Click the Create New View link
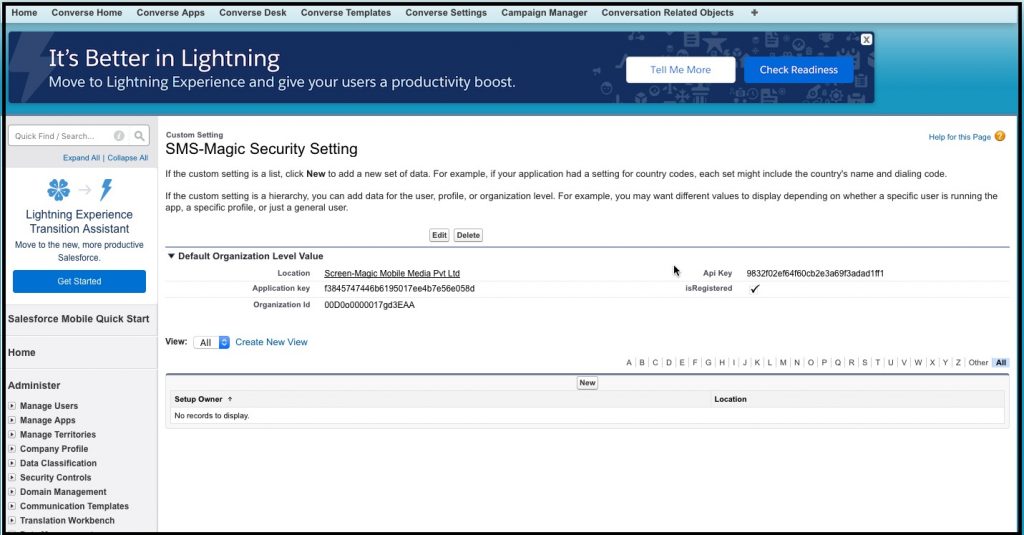 pyautogui.click(x=271, y=342)
